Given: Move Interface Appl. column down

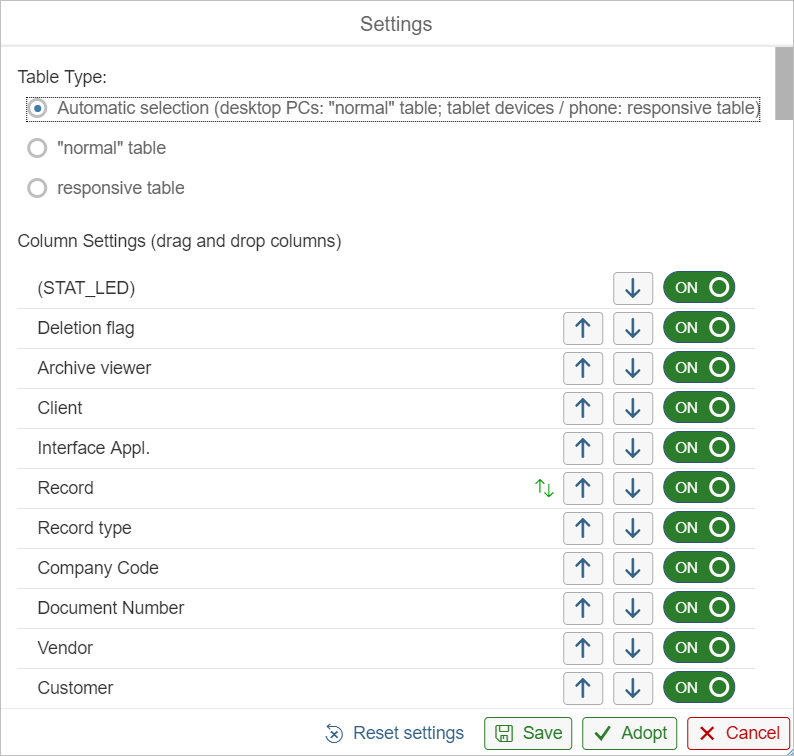Looking at the screenshot, I should click(x=632, y=448).
